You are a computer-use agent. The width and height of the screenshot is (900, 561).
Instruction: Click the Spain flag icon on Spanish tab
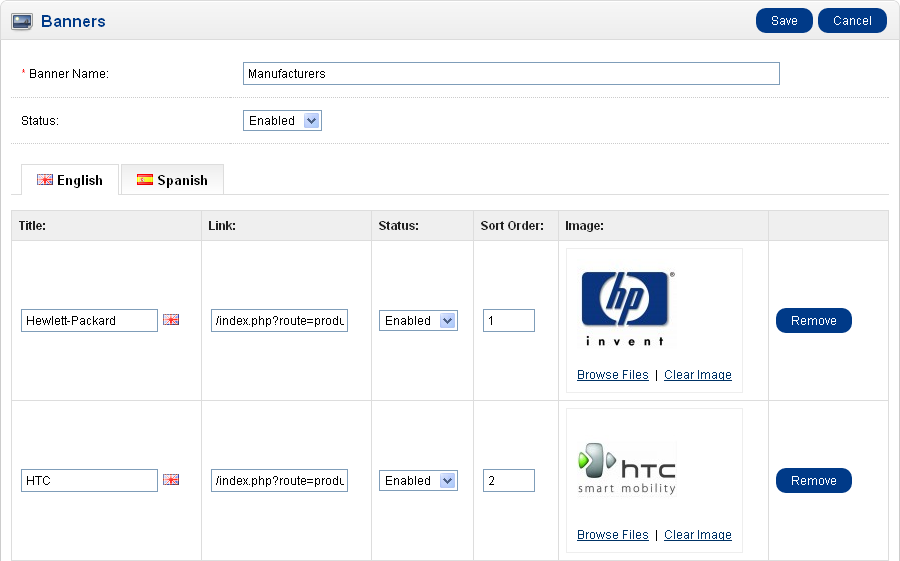[x=145, y=180]
